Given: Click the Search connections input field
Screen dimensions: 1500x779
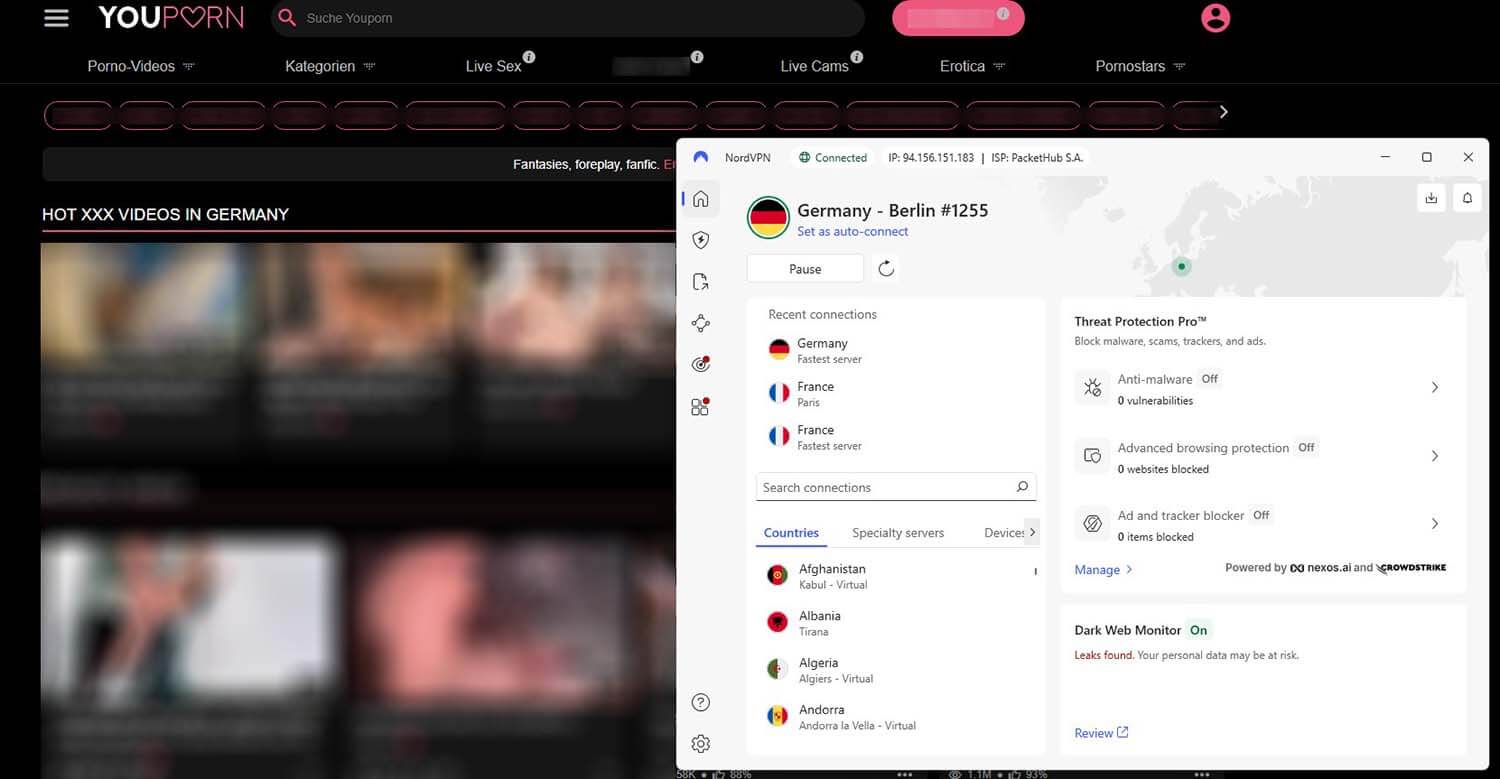Looking at the screenshot, I should [896, 487].
